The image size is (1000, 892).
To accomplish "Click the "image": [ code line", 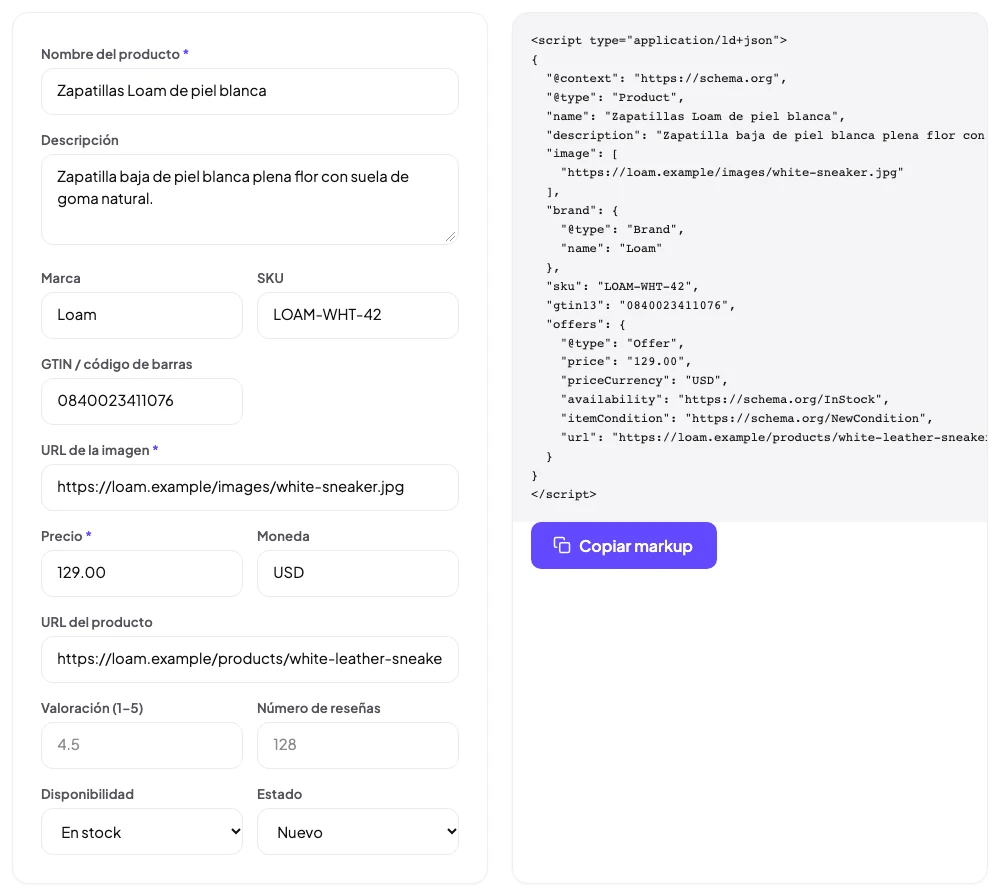I will tap(582, 154).
